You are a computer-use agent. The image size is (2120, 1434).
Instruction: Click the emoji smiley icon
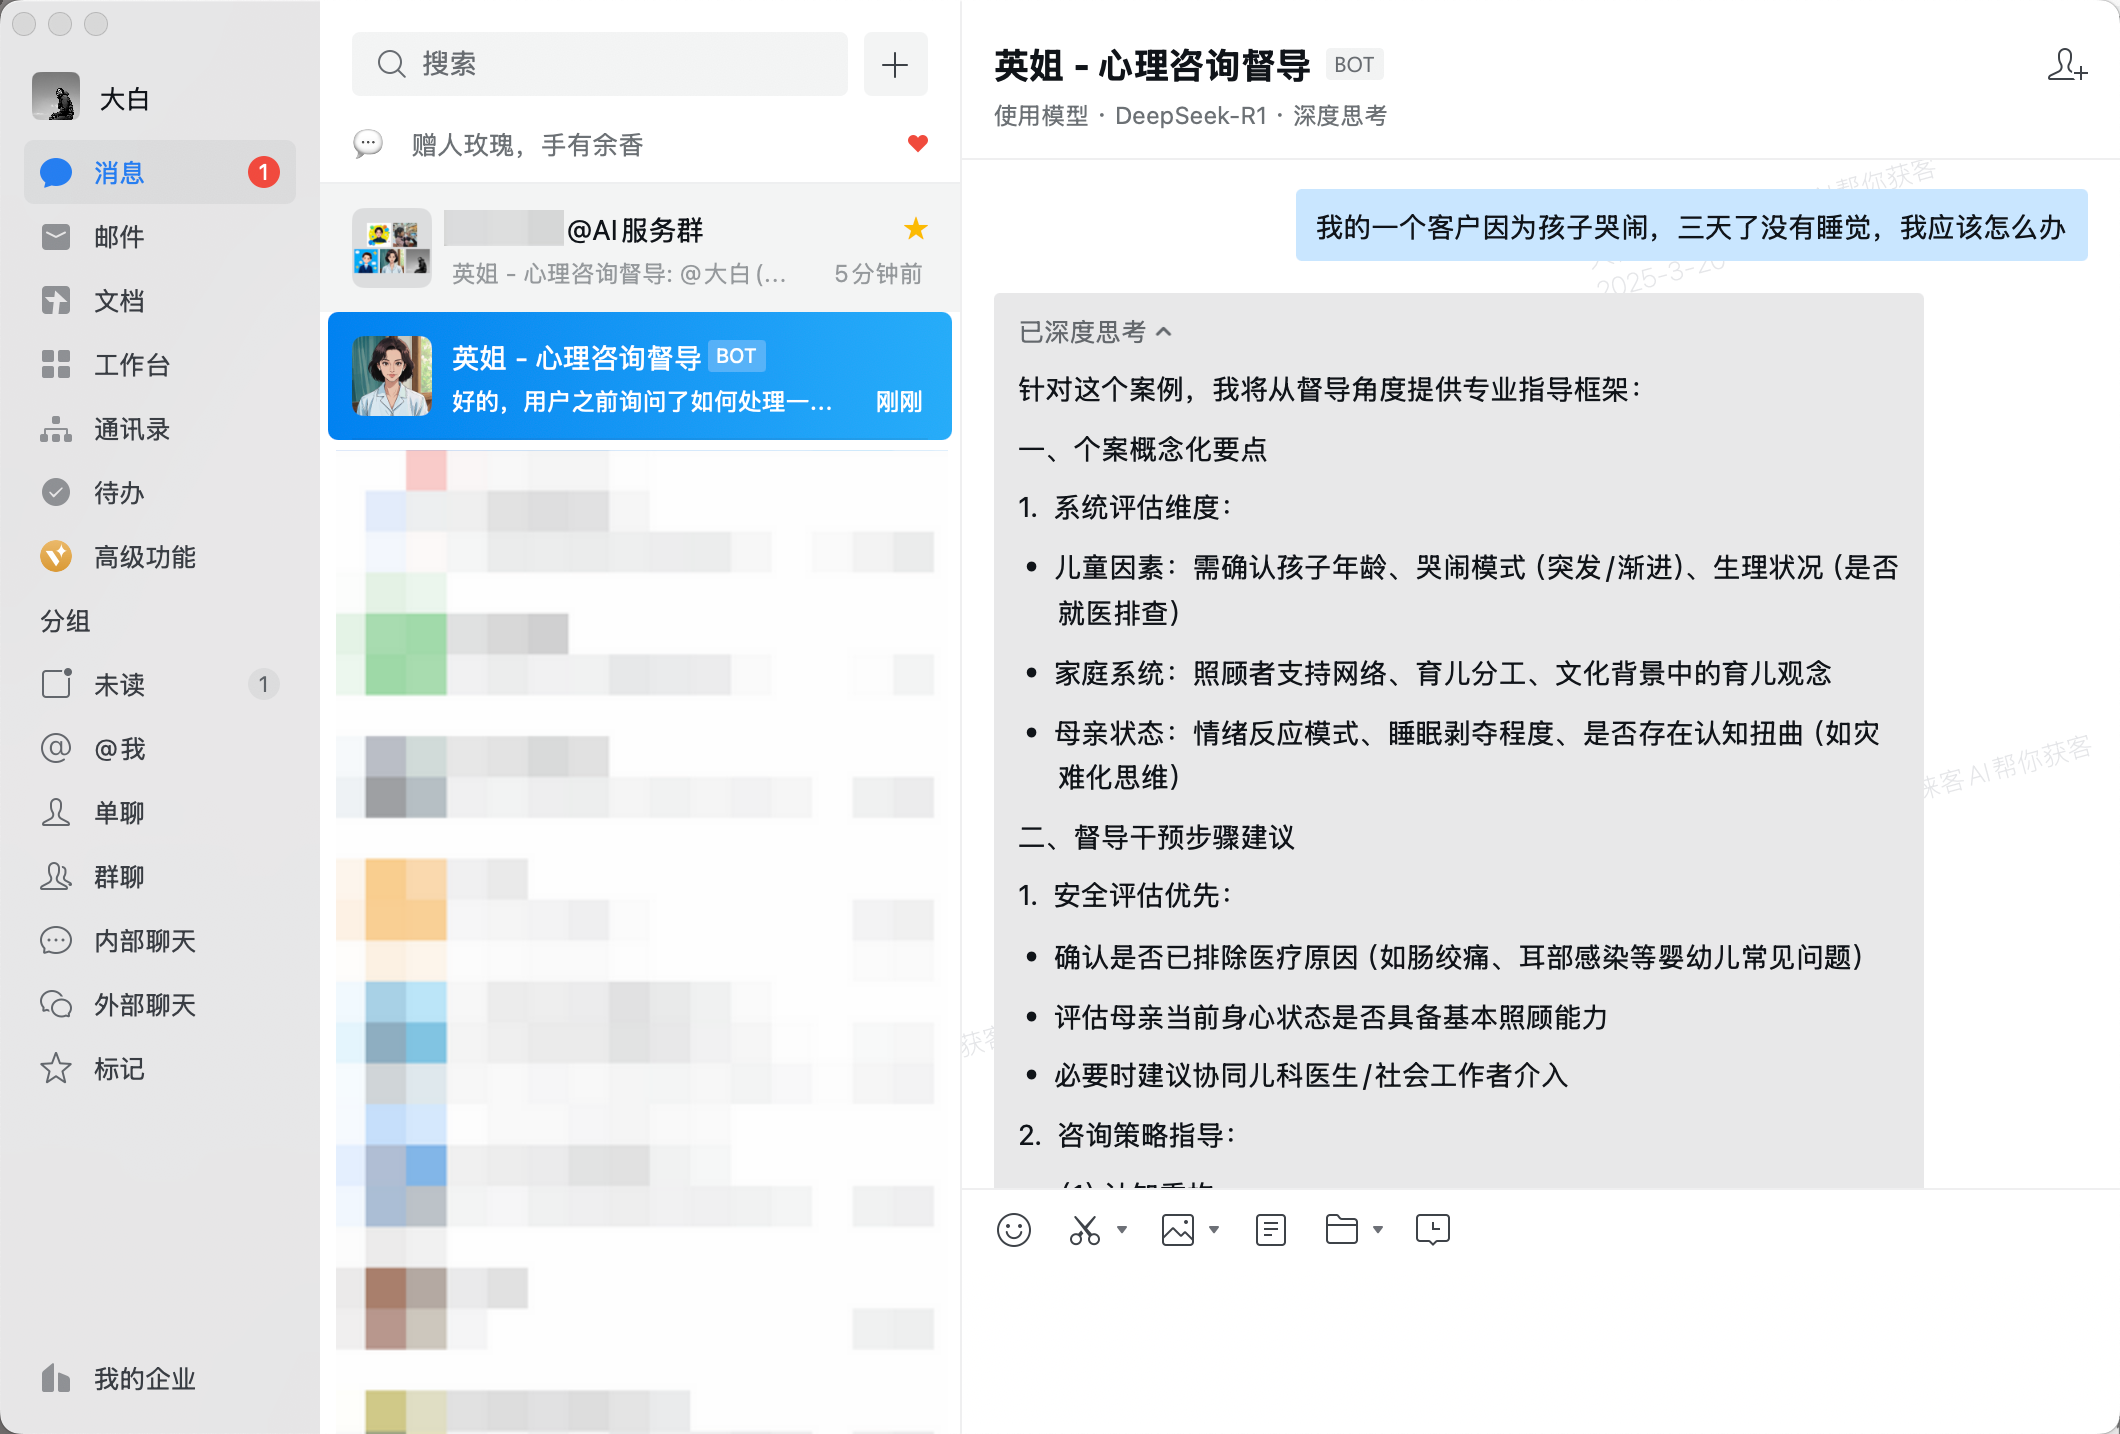click(x=1013, y=1229)
